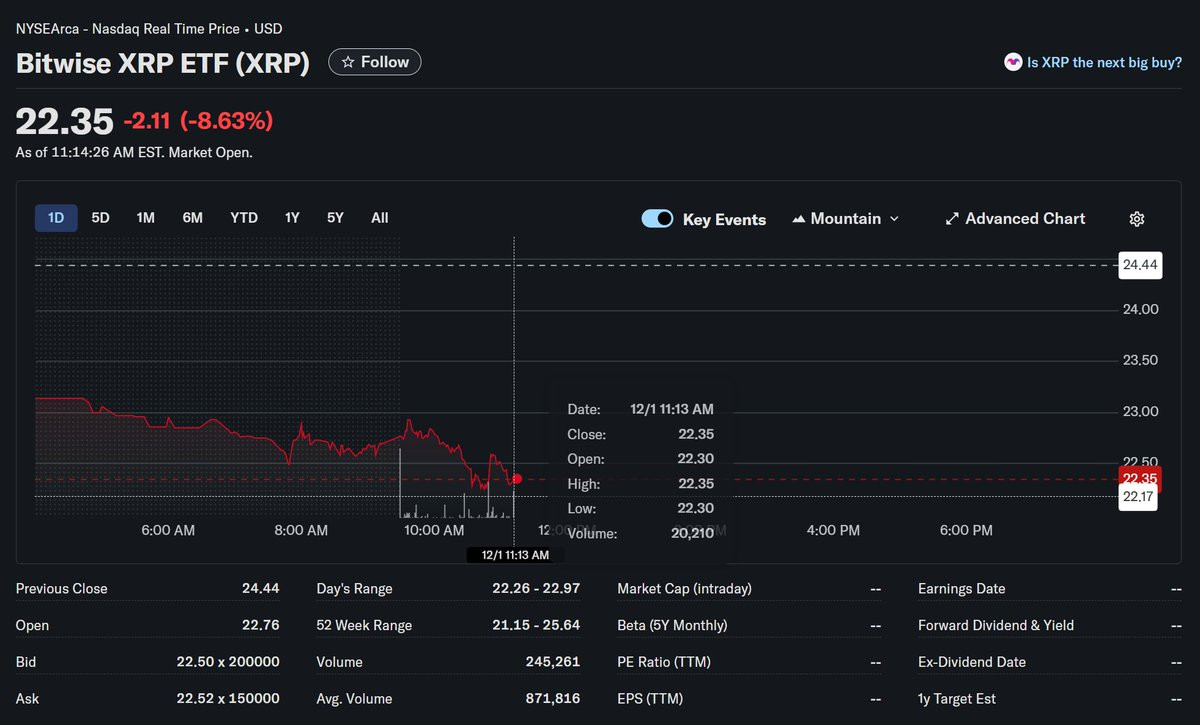Click the NYSEArca exchange info line

[x=149, y=29]
